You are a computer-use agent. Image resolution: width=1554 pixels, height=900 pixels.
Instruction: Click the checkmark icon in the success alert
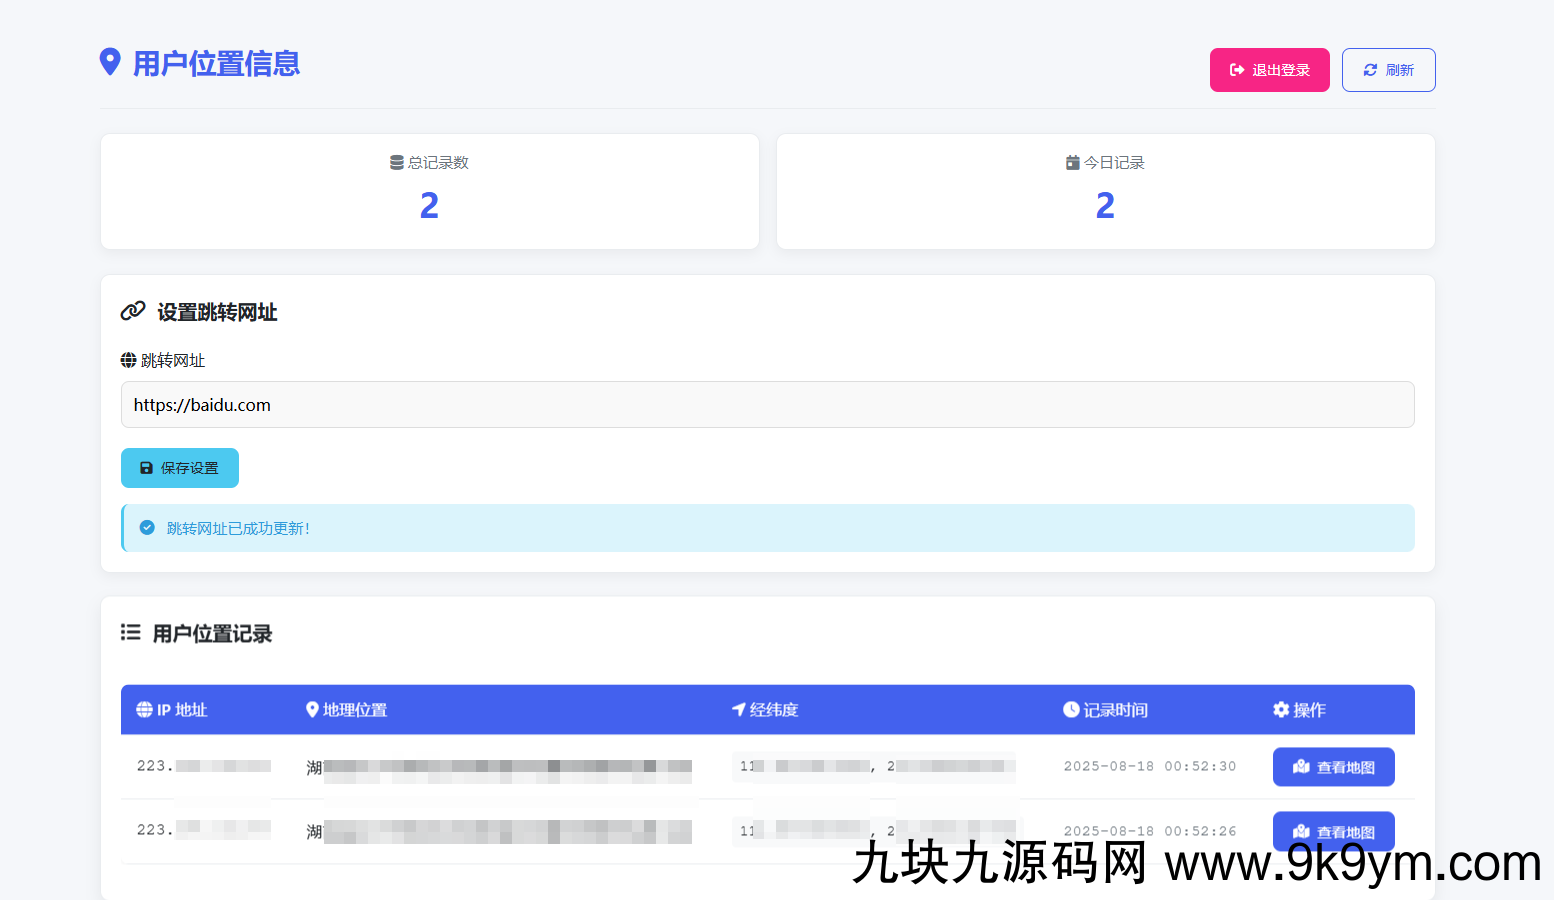click(147, 527)
